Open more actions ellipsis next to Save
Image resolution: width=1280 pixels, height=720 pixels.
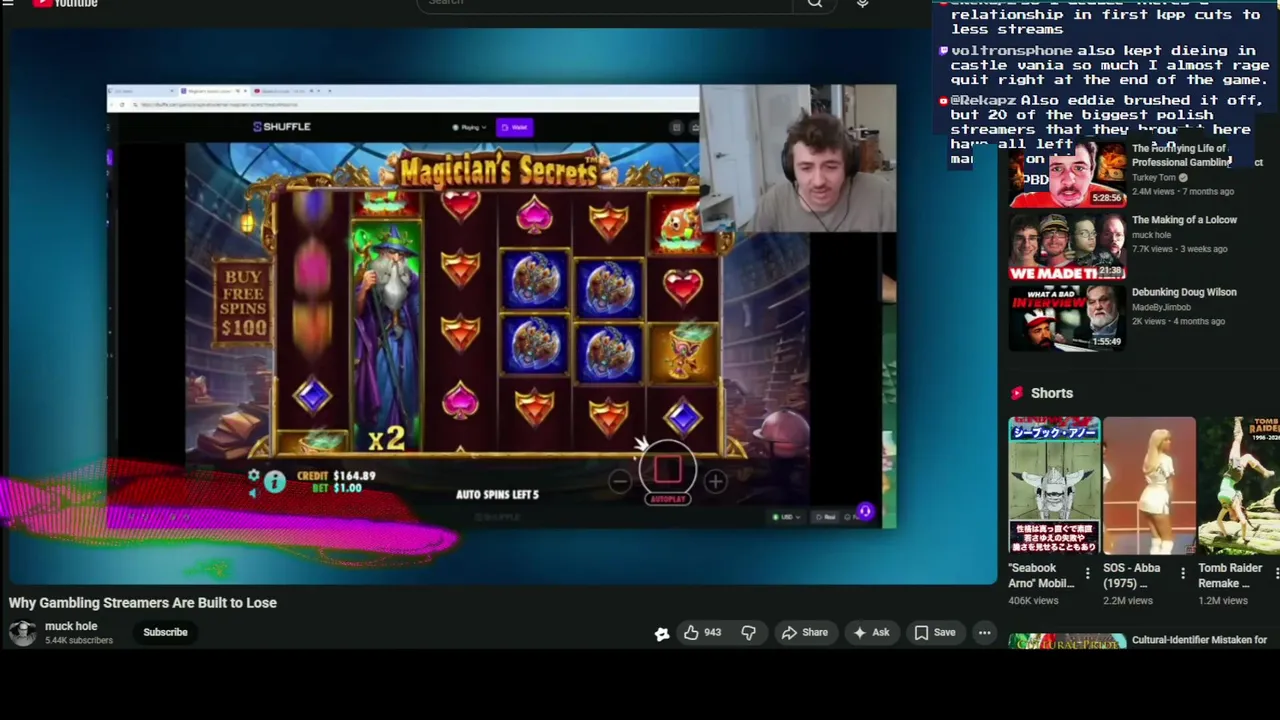[984, 632]
